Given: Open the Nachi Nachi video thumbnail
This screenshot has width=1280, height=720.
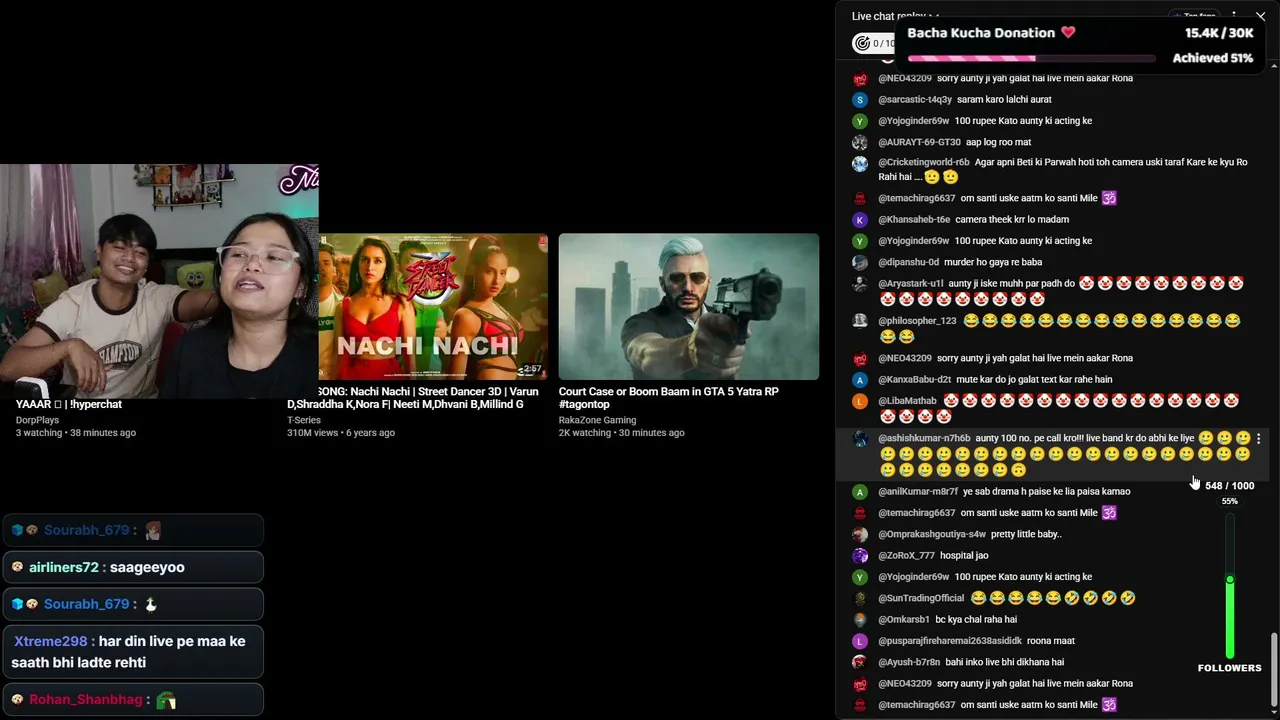Looking at the screenshot, I should pos(433,307).
